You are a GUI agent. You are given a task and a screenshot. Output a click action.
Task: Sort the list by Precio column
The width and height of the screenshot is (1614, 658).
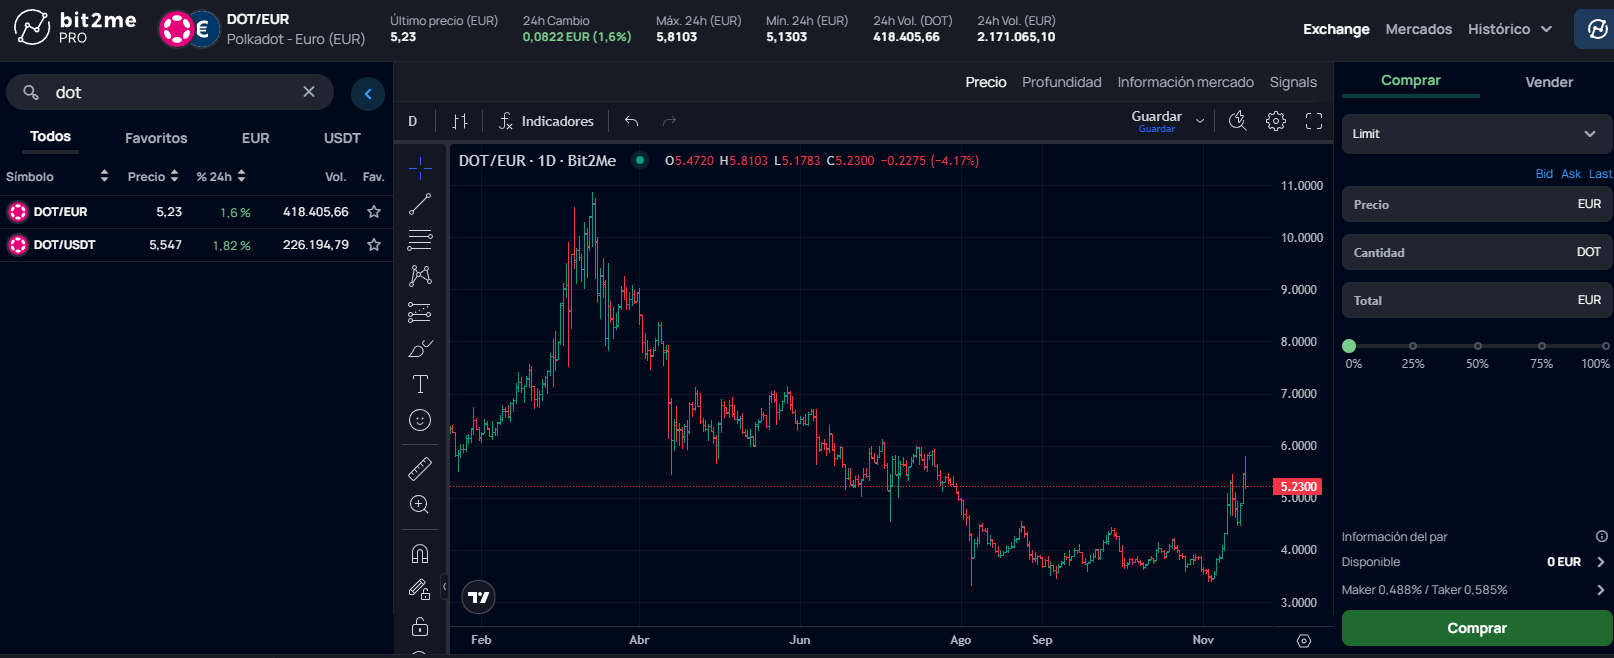(x=153, y=176)
